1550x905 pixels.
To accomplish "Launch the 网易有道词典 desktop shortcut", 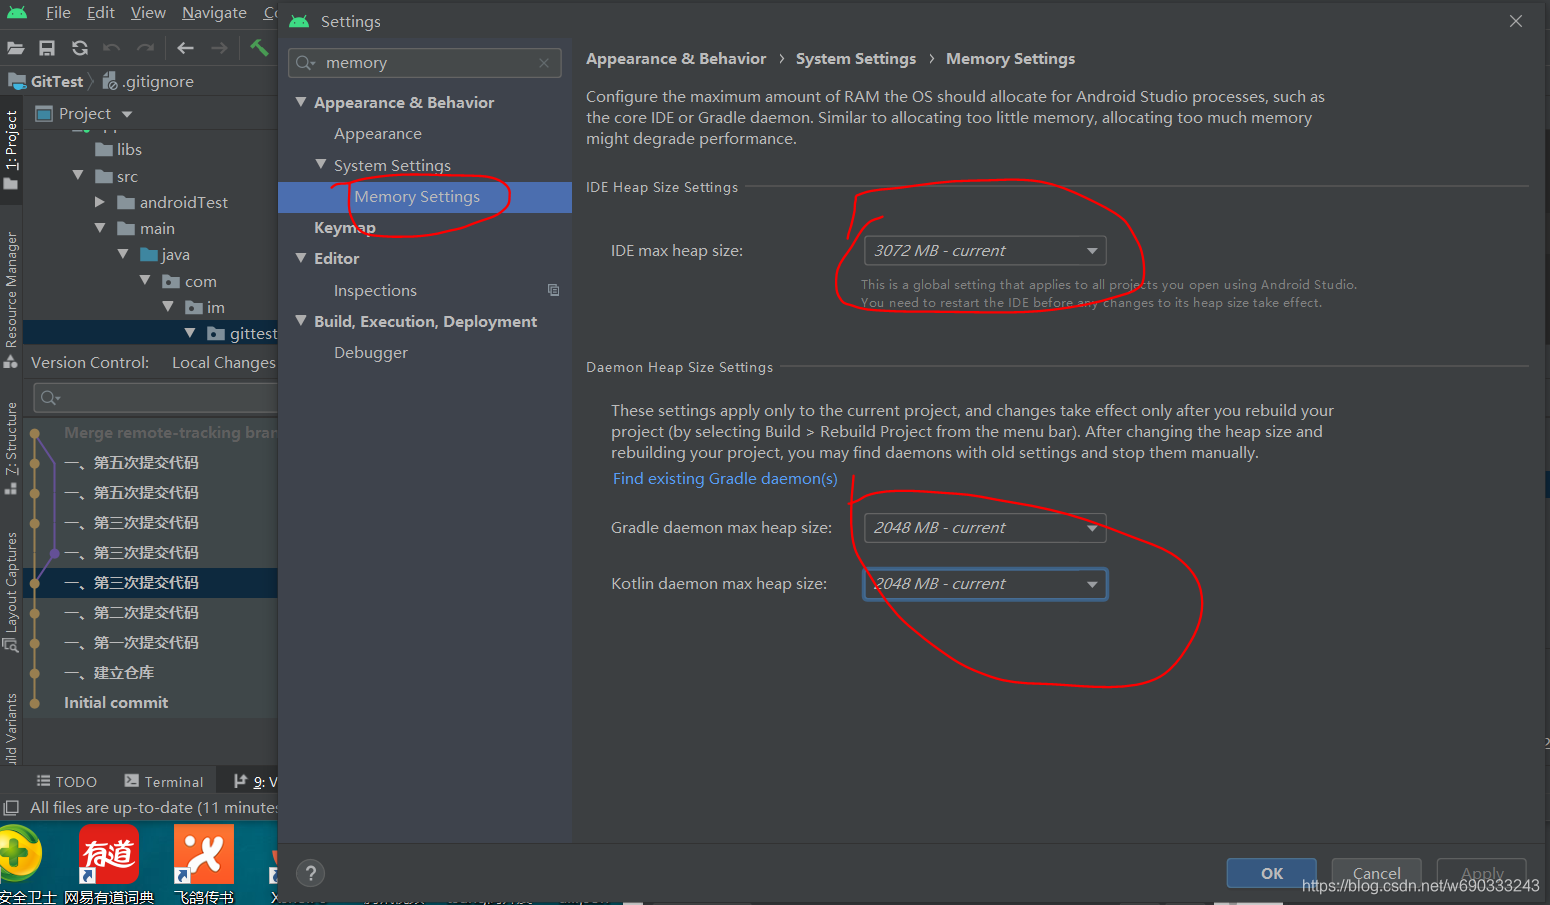I will click(109, 865).
